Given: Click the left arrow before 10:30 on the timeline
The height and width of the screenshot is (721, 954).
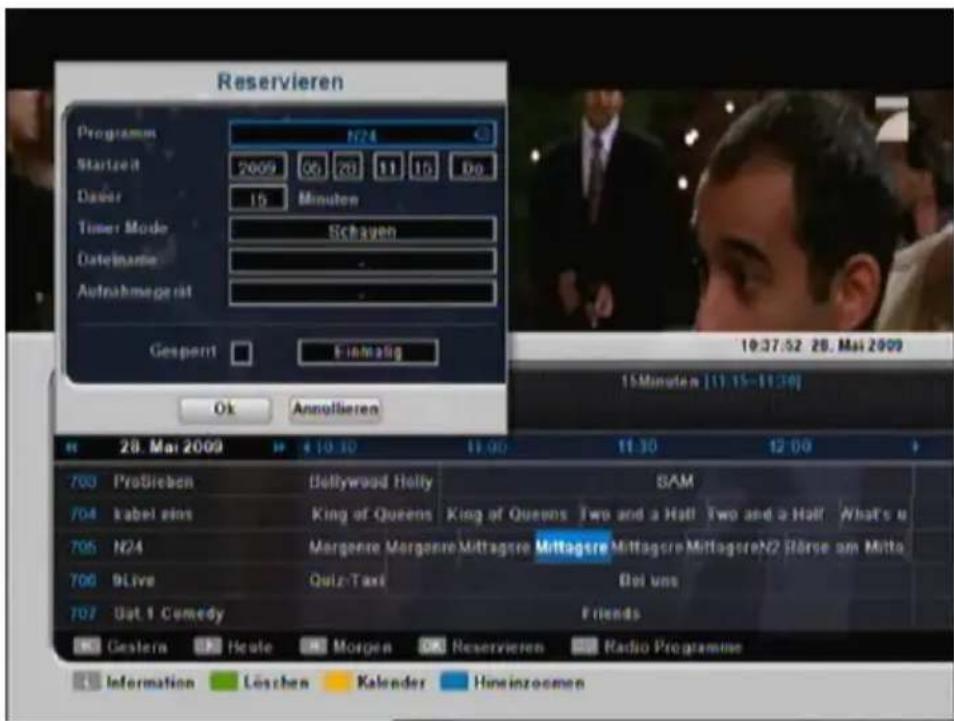Looking at the screenshot, I should pos(307,448).
